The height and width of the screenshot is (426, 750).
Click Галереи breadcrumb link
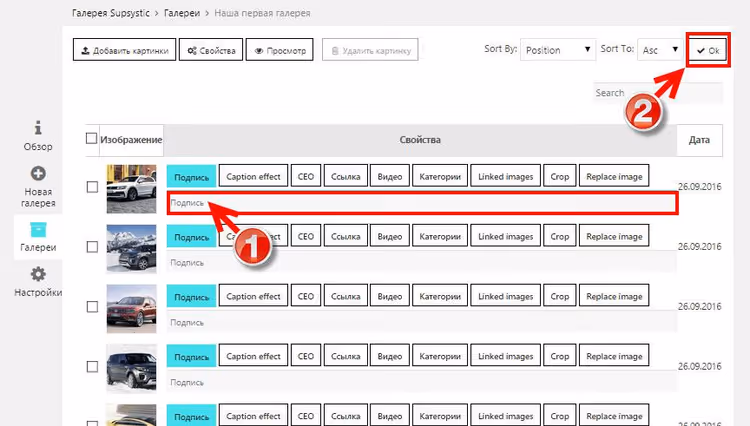[182, 13]
